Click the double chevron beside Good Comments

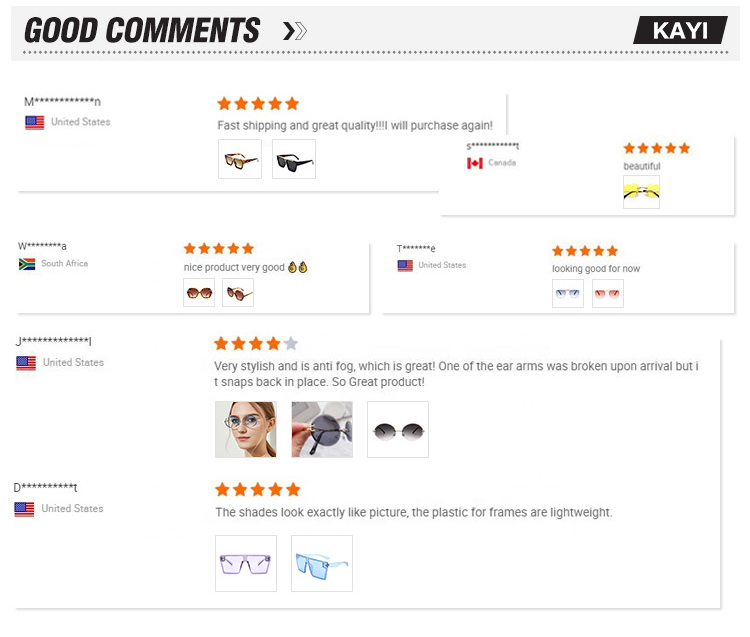click(295, 31)
